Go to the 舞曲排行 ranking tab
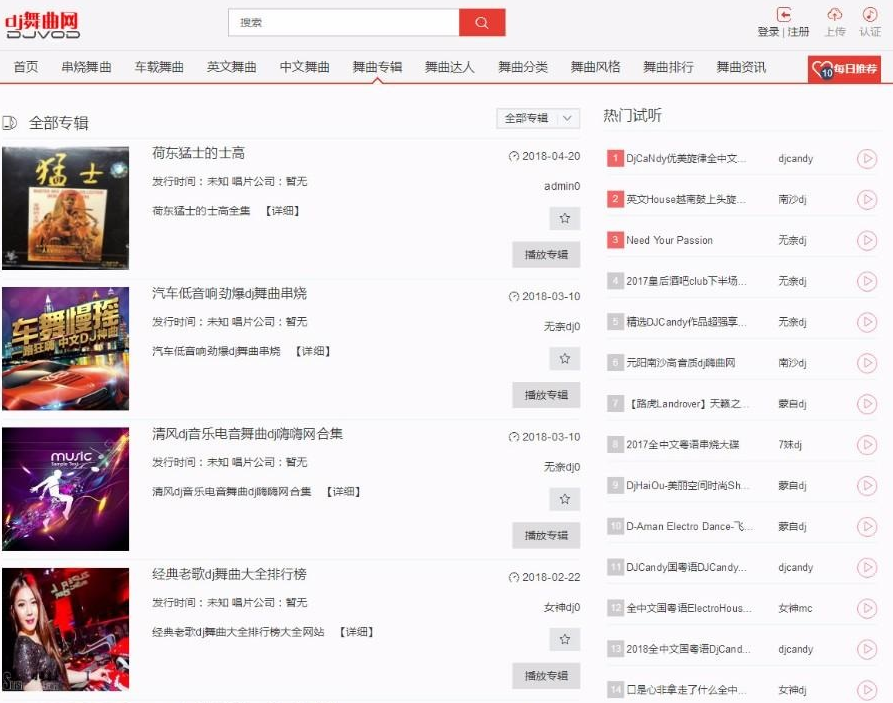Screen dimensions: 893x703 click(x=668, y=67)
